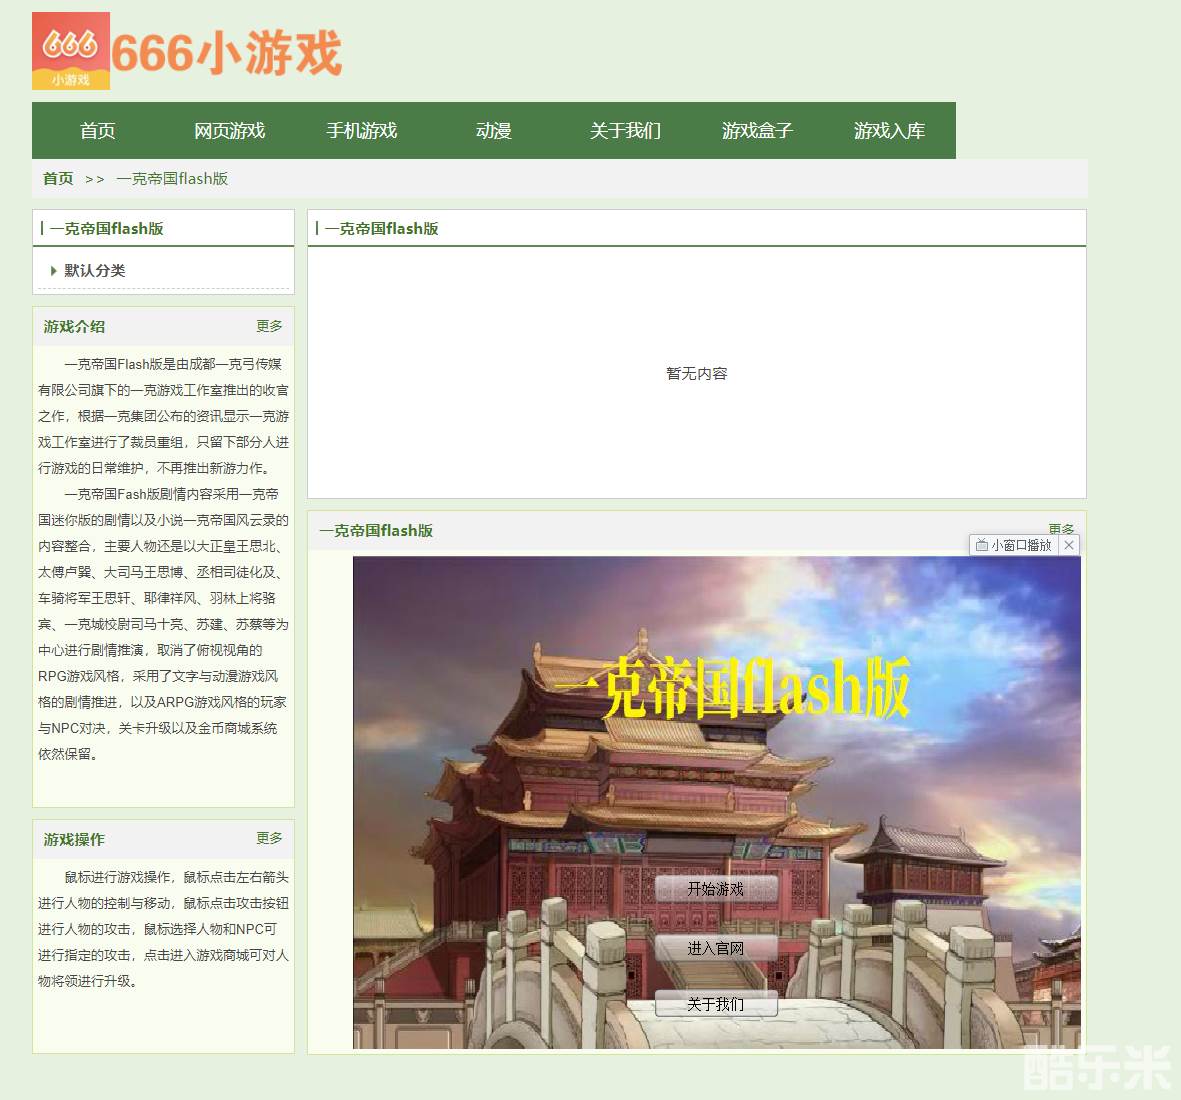Click 游戏入库 in the navigation bar
Screen dimensions: 1181x1100
pos(889,131)
